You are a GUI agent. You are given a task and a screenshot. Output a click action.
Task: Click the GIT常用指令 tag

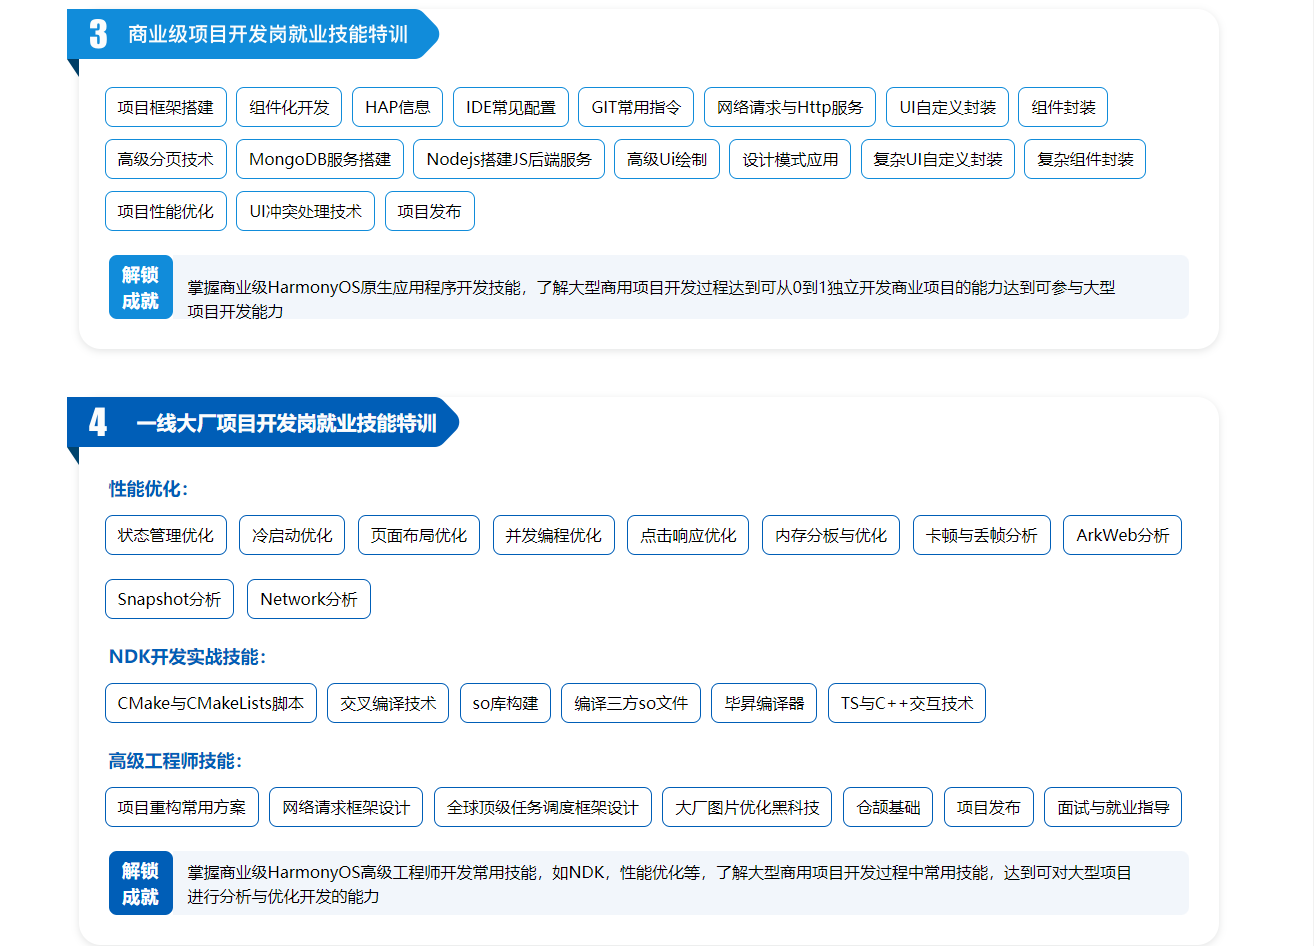(636, 107)
